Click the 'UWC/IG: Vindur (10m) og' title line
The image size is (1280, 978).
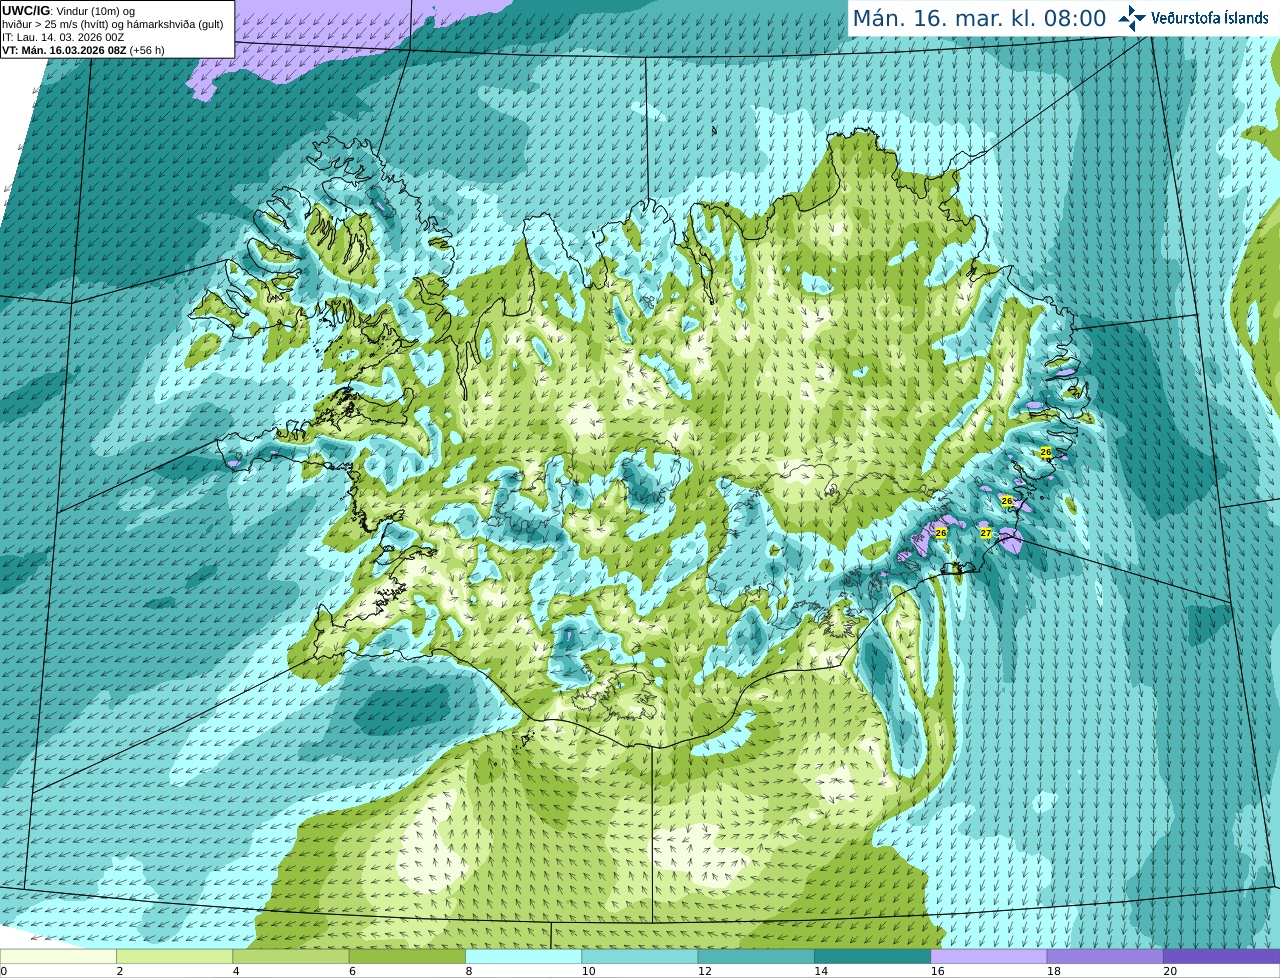tap(69, 11)
